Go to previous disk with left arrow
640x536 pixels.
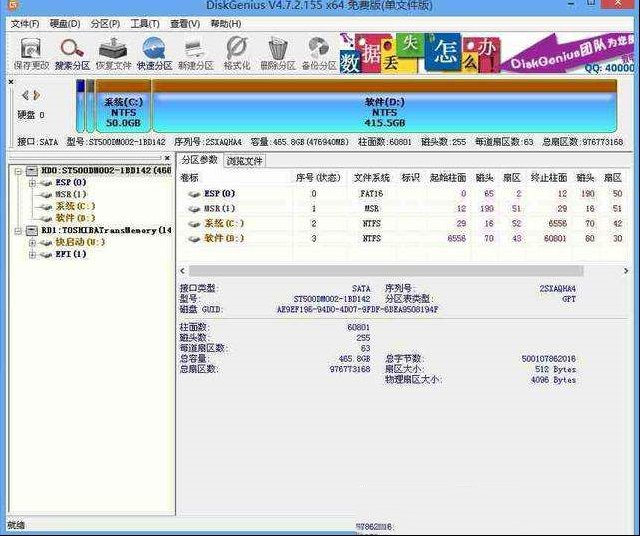point(25,95)
